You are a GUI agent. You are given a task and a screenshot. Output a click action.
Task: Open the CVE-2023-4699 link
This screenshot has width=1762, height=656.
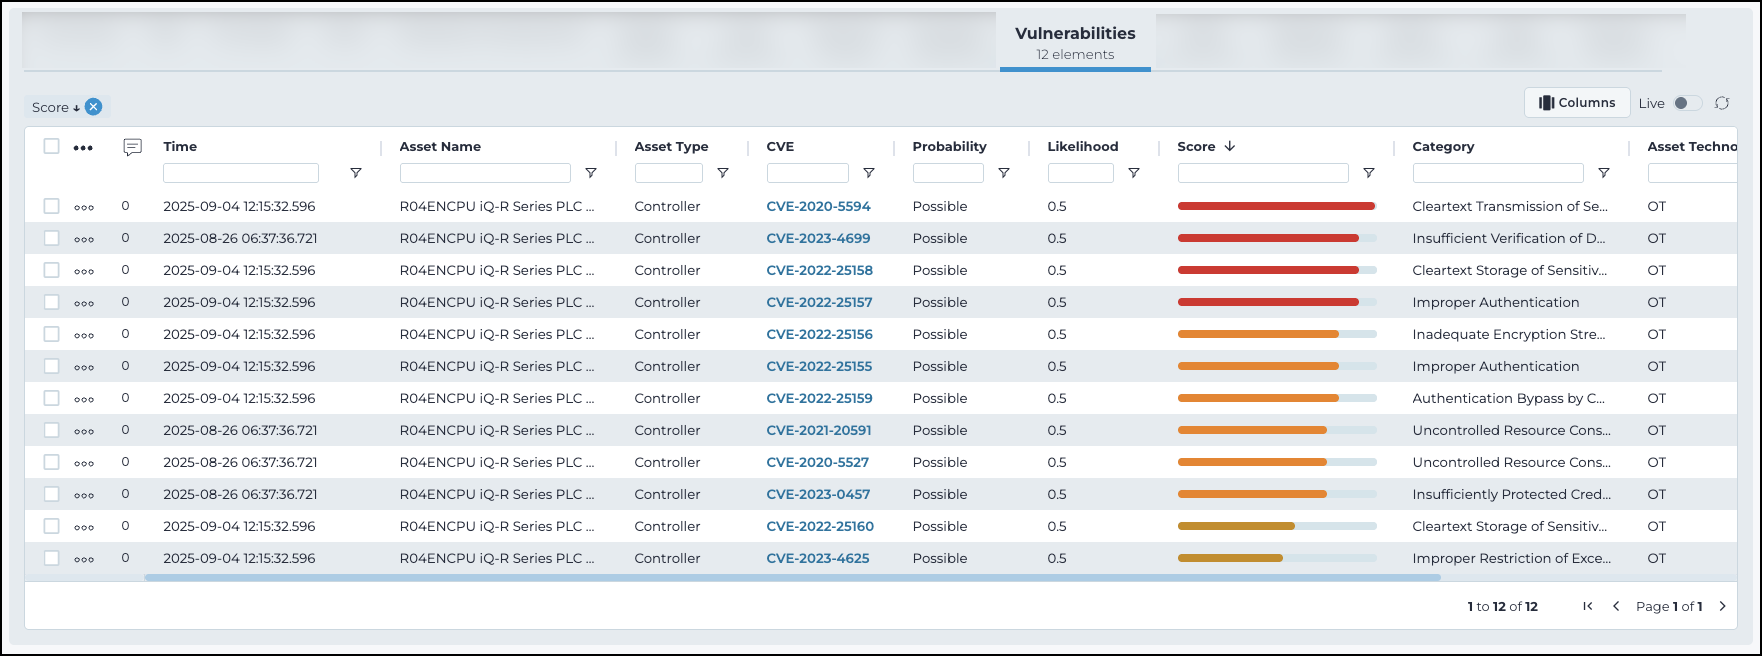(818, 238)
